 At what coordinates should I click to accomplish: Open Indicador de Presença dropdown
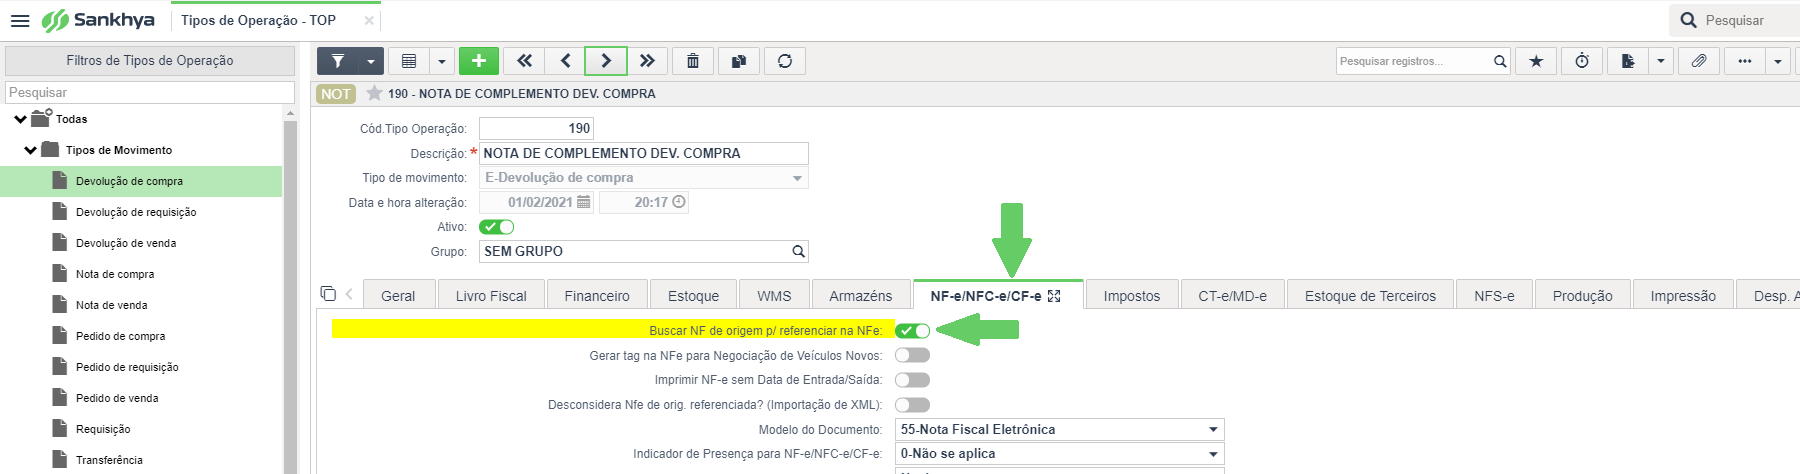(x=1213, y=453)
